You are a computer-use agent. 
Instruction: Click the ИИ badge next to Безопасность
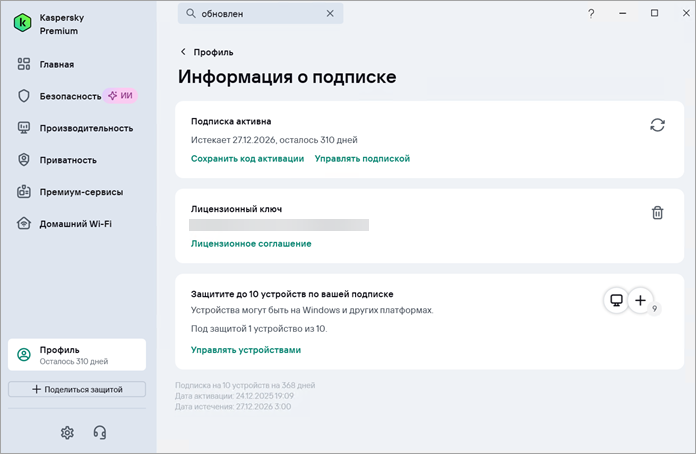[x=120, y=95]
